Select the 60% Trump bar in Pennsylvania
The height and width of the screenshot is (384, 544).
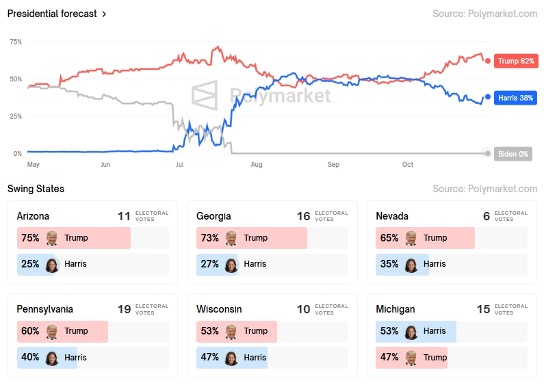pos(62,332)
